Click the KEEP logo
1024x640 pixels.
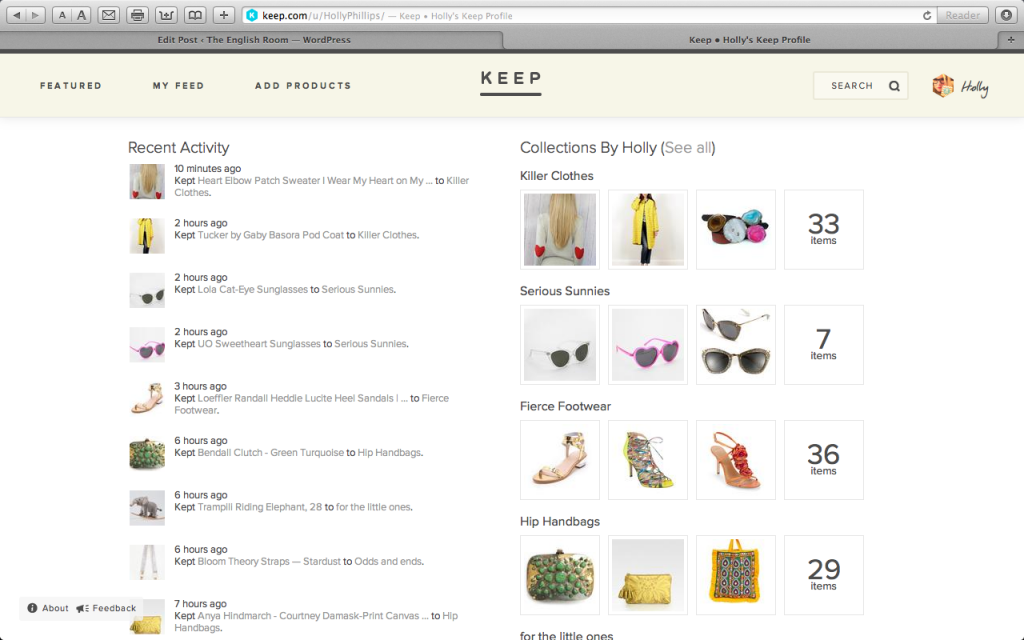(511, 82)
